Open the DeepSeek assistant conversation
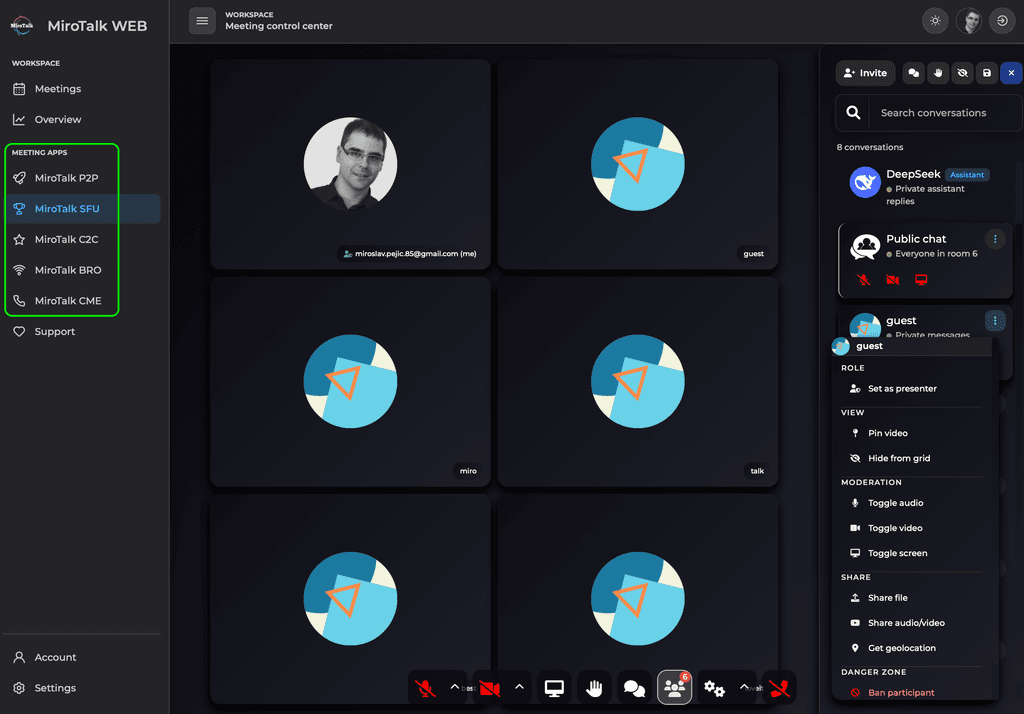This screenshot has width=1024, height=714. (923, 186)
